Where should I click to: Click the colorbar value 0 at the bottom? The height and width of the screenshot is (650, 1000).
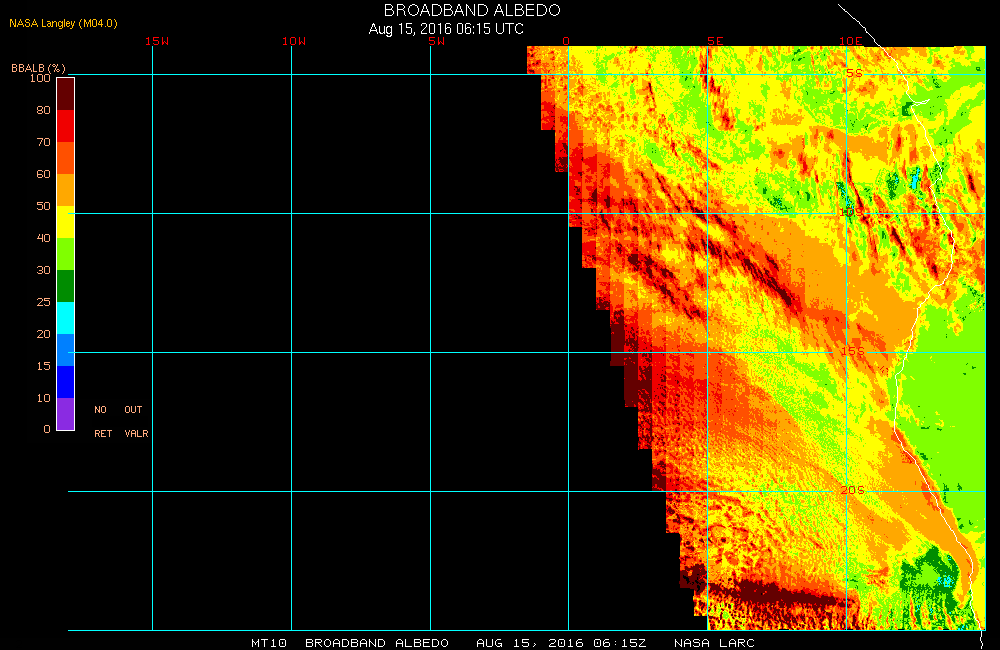[x=47, y=429]
